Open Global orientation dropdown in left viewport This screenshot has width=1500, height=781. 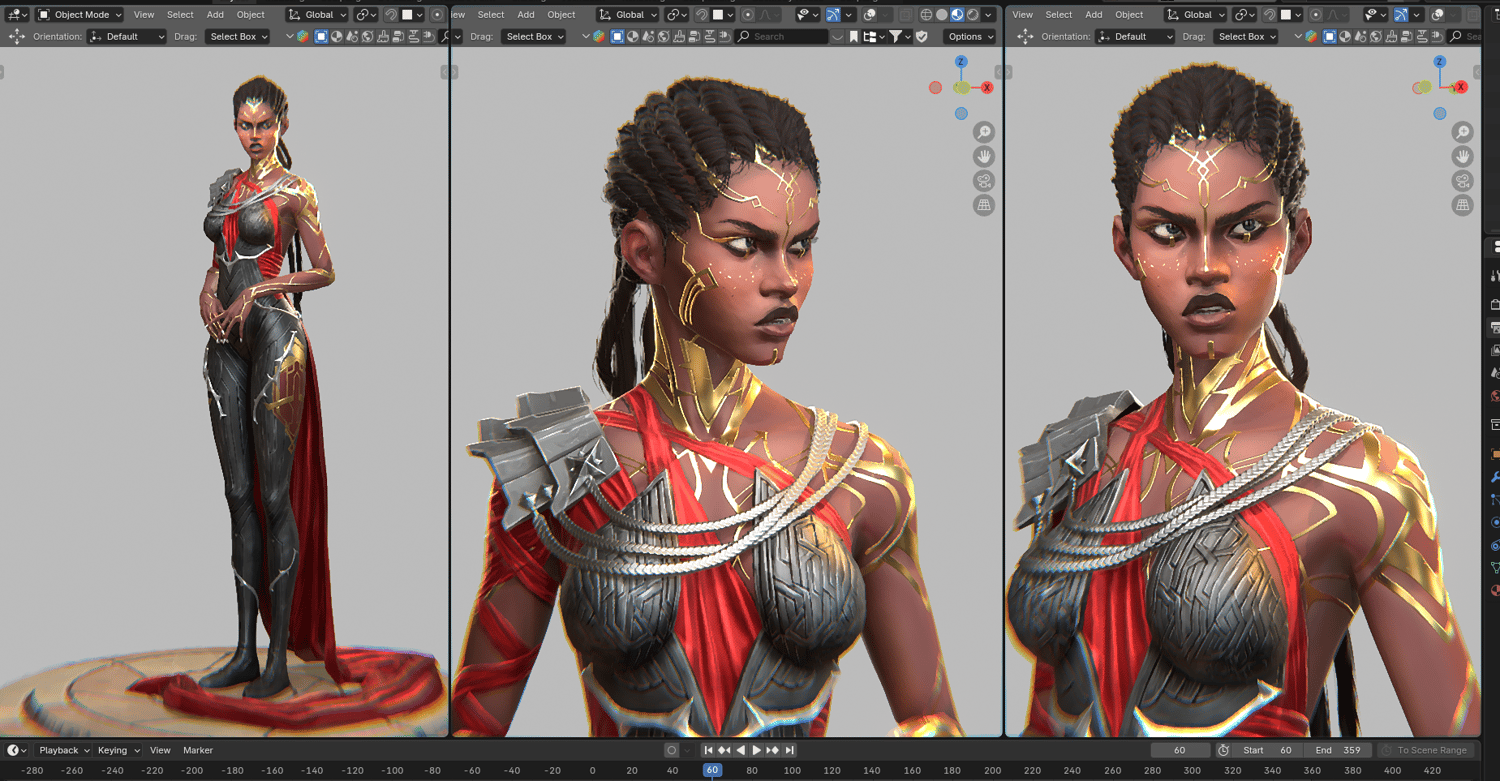click(317, 15)
